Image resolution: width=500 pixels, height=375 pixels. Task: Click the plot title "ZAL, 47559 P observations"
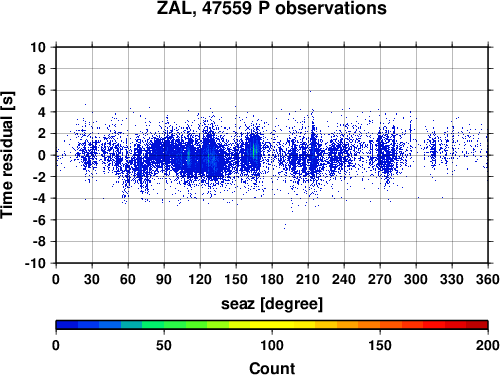(272, 8)
